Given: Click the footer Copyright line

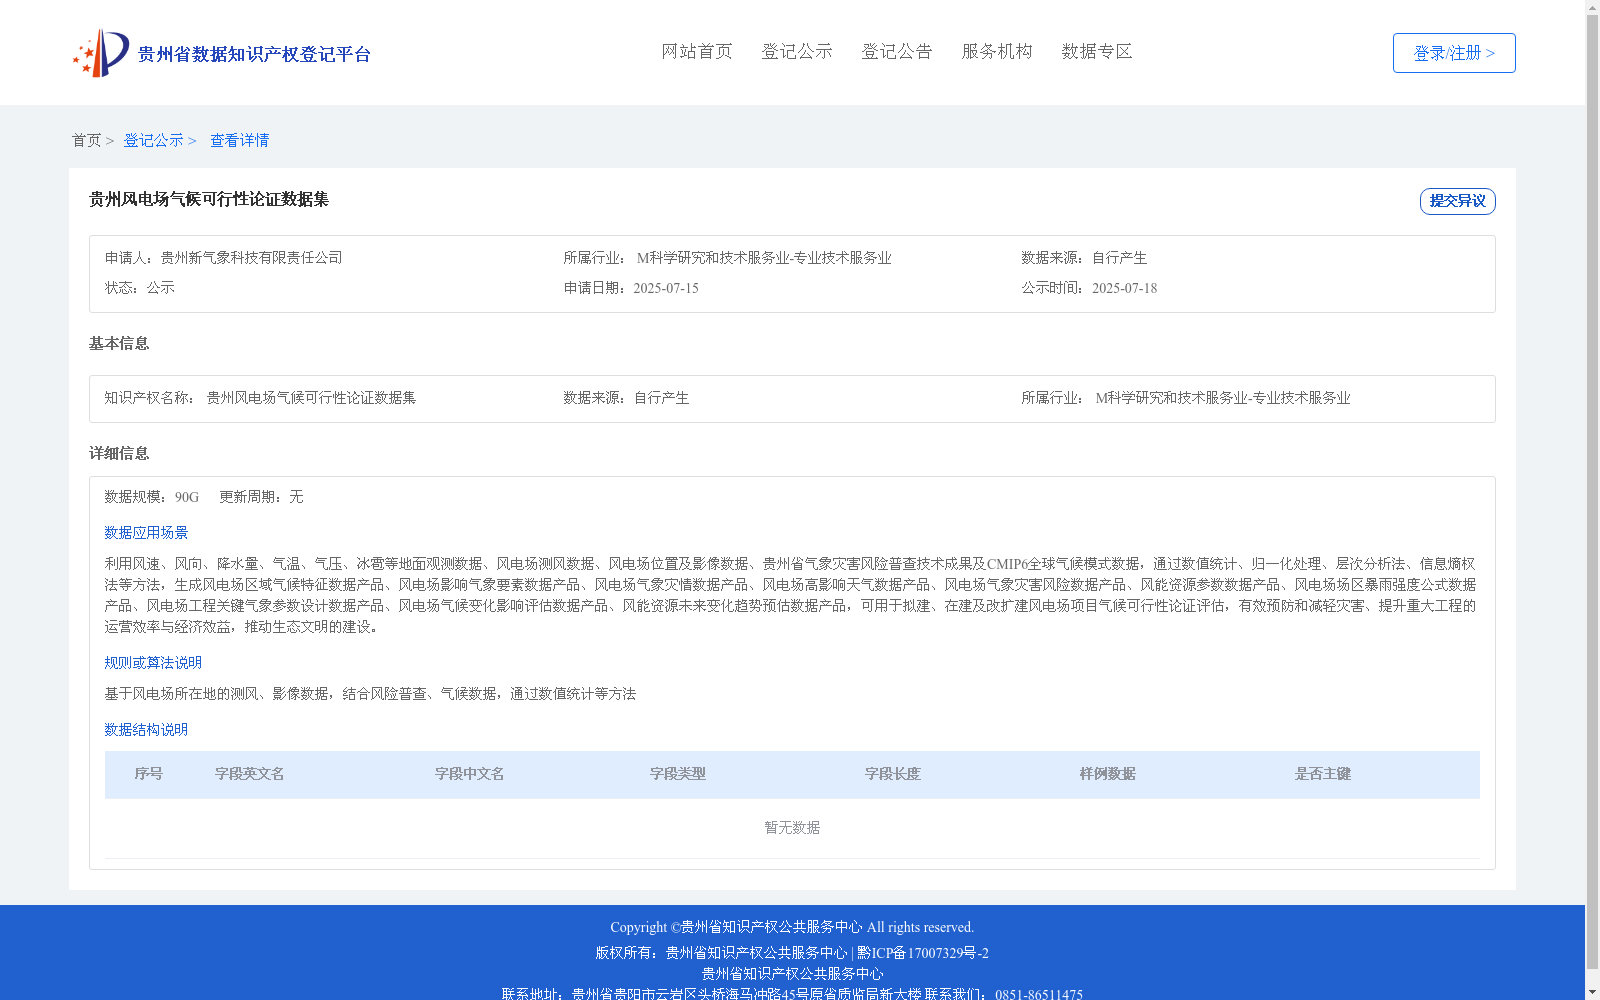Looking at the screenshot, I should tap(792, 927).
